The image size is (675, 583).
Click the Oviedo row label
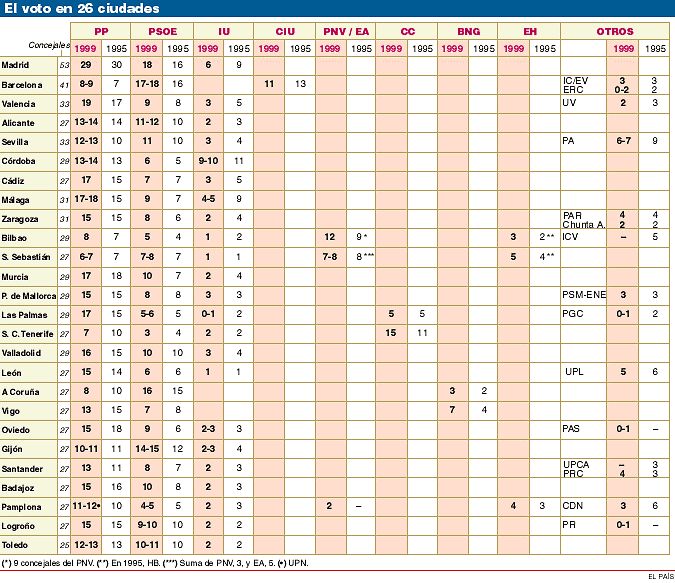pos(15,430)
